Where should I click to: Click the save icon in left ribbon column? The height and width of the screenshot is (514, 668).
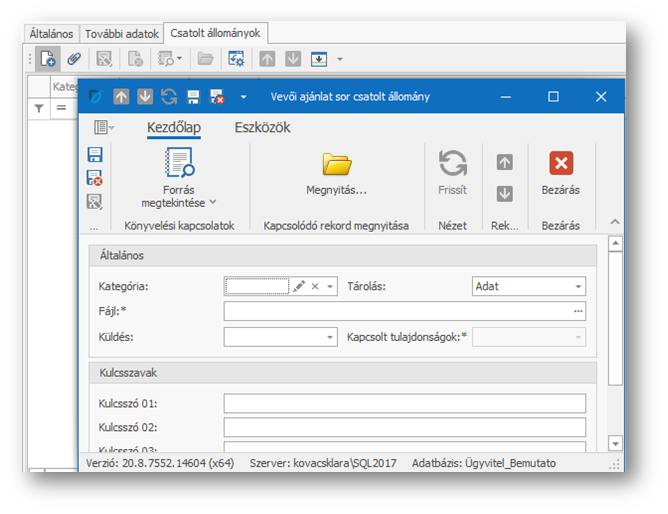click(95, 155)
